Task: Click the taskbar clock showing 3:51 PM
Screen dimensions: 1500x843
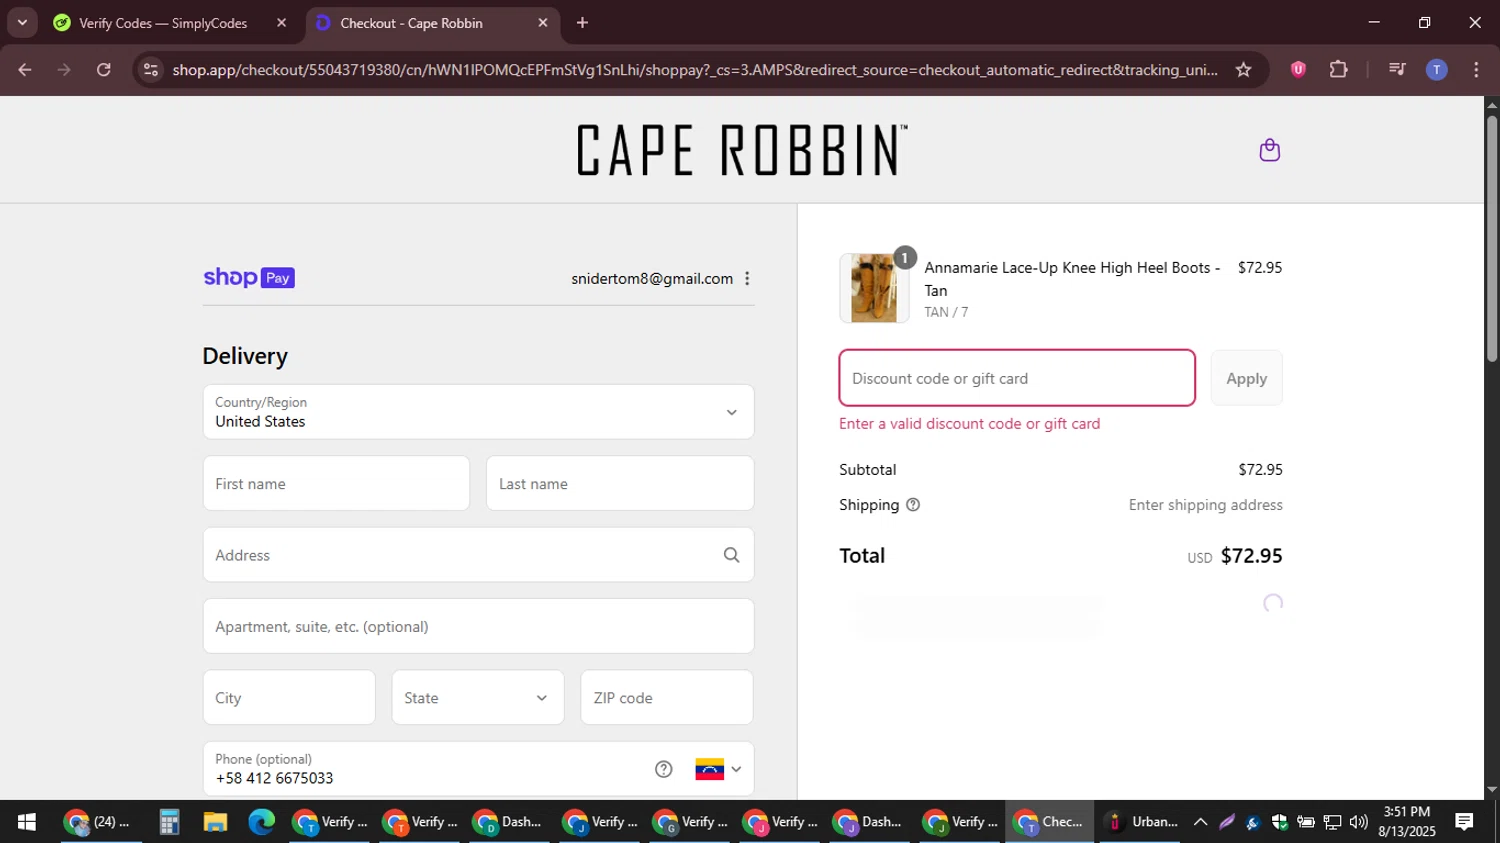Action: tap(1406, 822)
